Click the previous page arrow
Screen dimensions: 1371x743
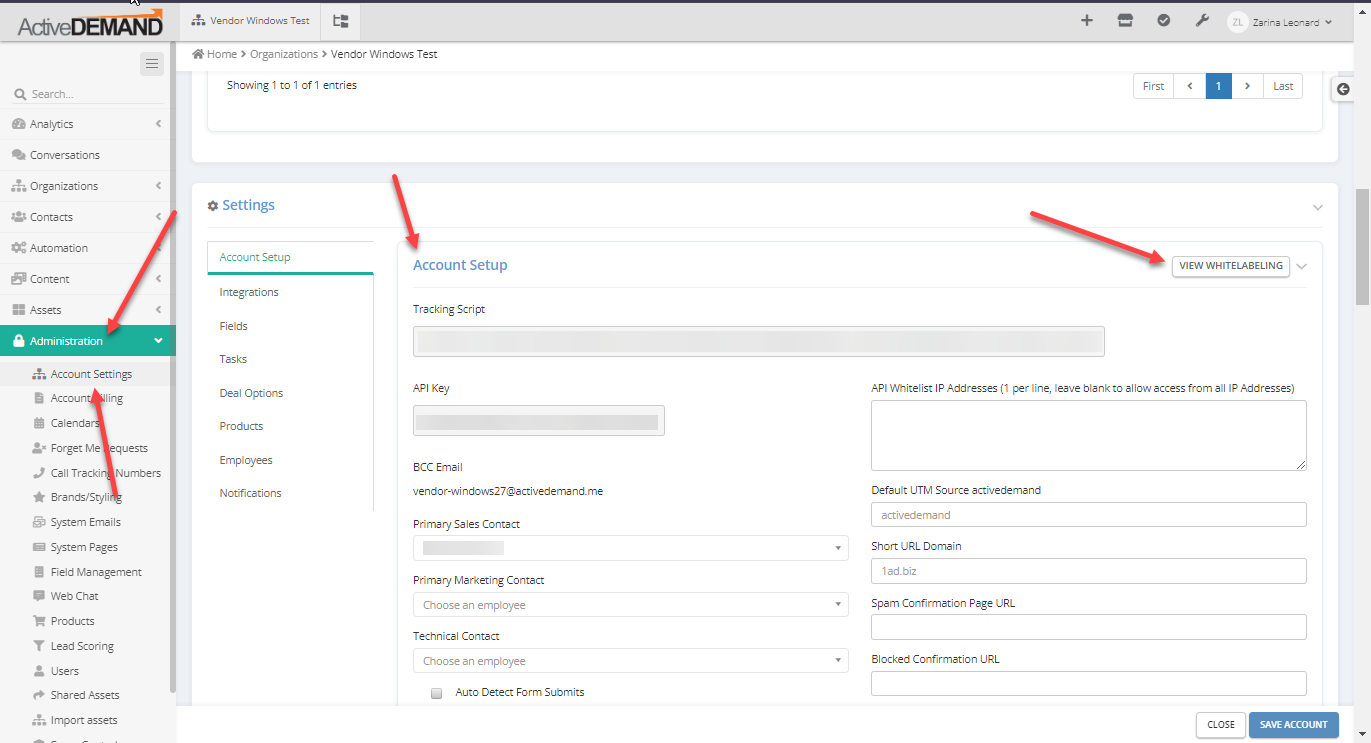[x=1189, y=86]
